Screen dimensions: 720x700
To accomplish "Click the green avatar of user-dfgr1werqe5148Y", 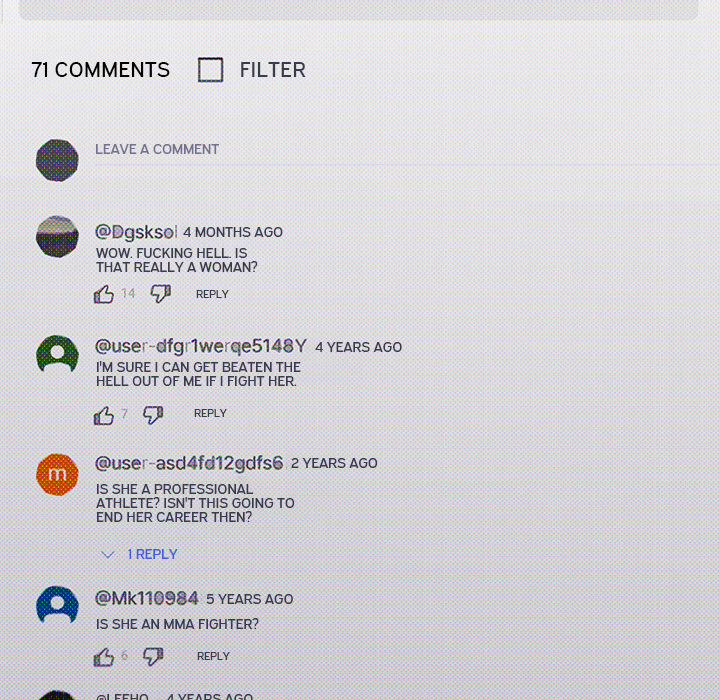I will (57, 355).
